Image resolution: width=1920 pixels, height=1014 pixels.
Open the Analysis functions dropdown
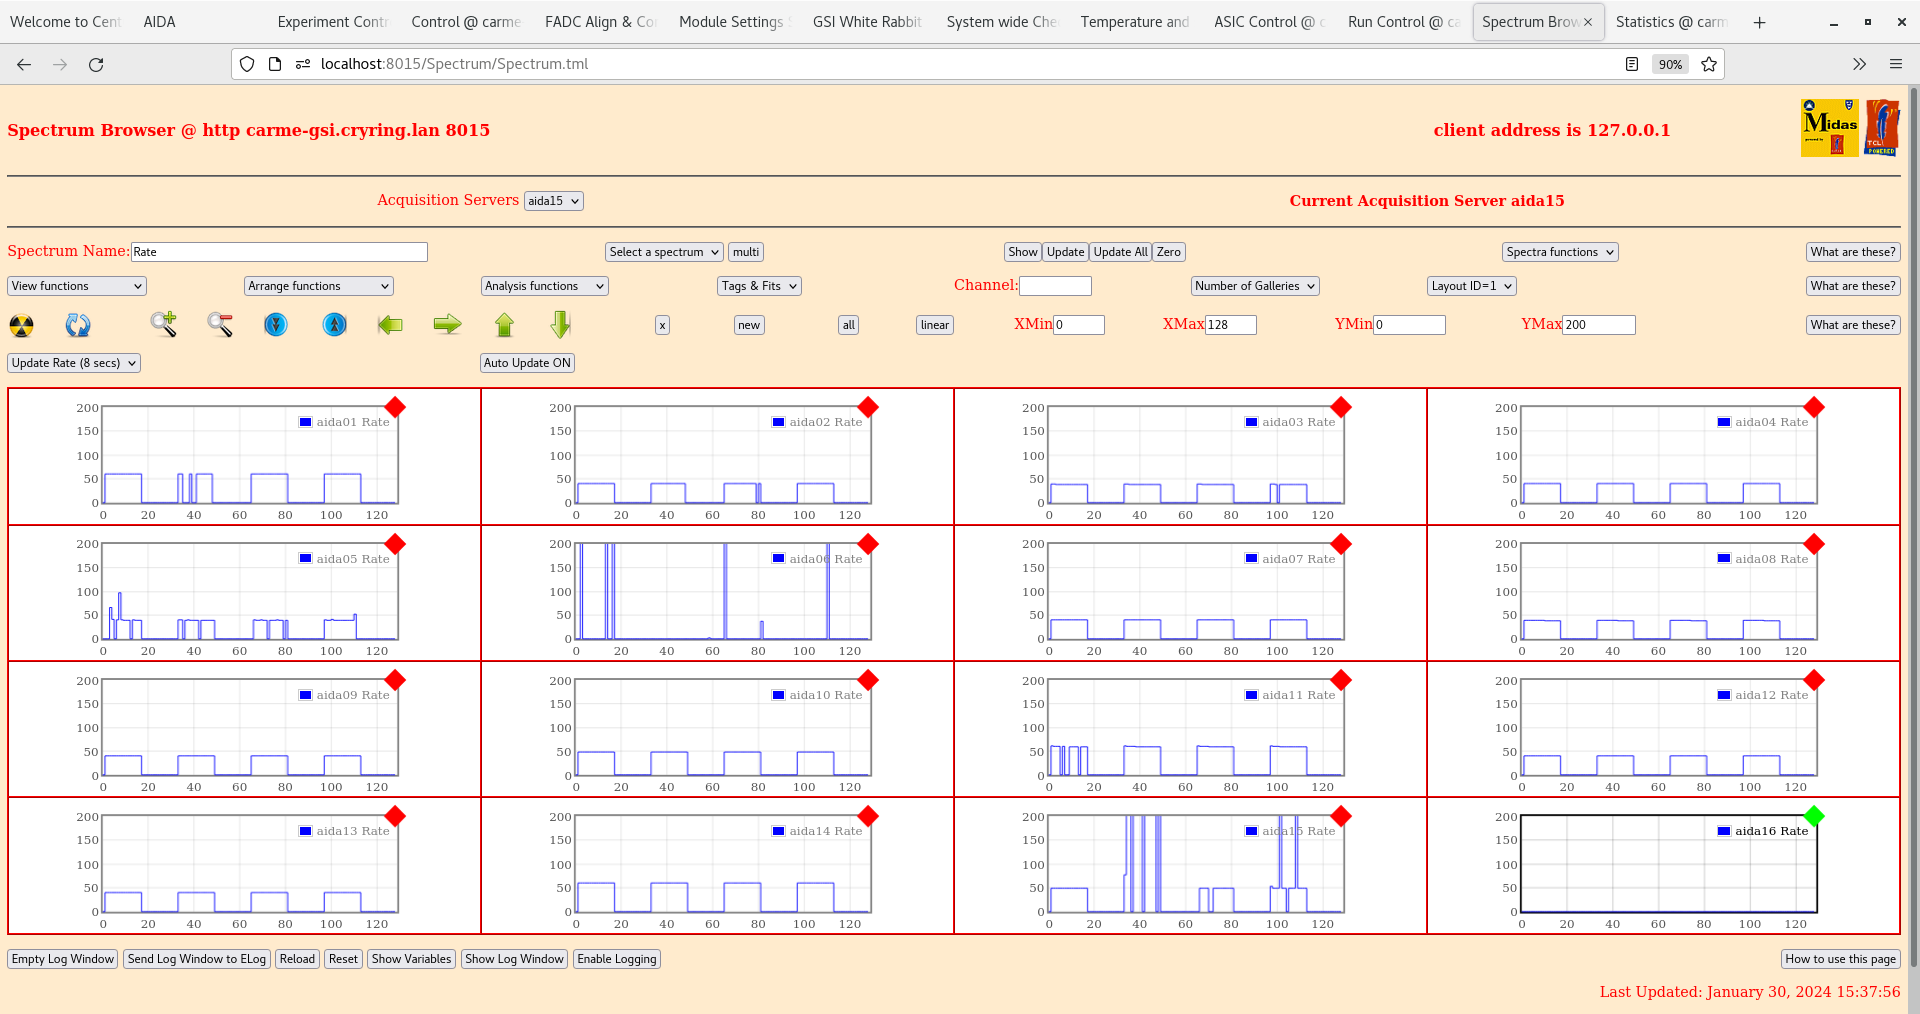tap(544, 286)
